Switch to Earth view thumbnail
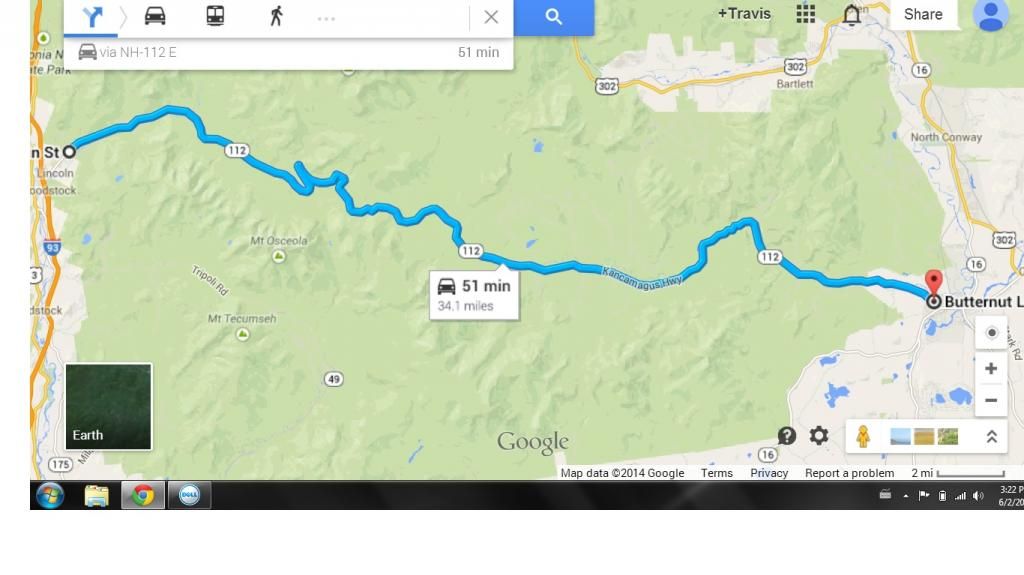1024x575 pixels. (x=108, y=406)
